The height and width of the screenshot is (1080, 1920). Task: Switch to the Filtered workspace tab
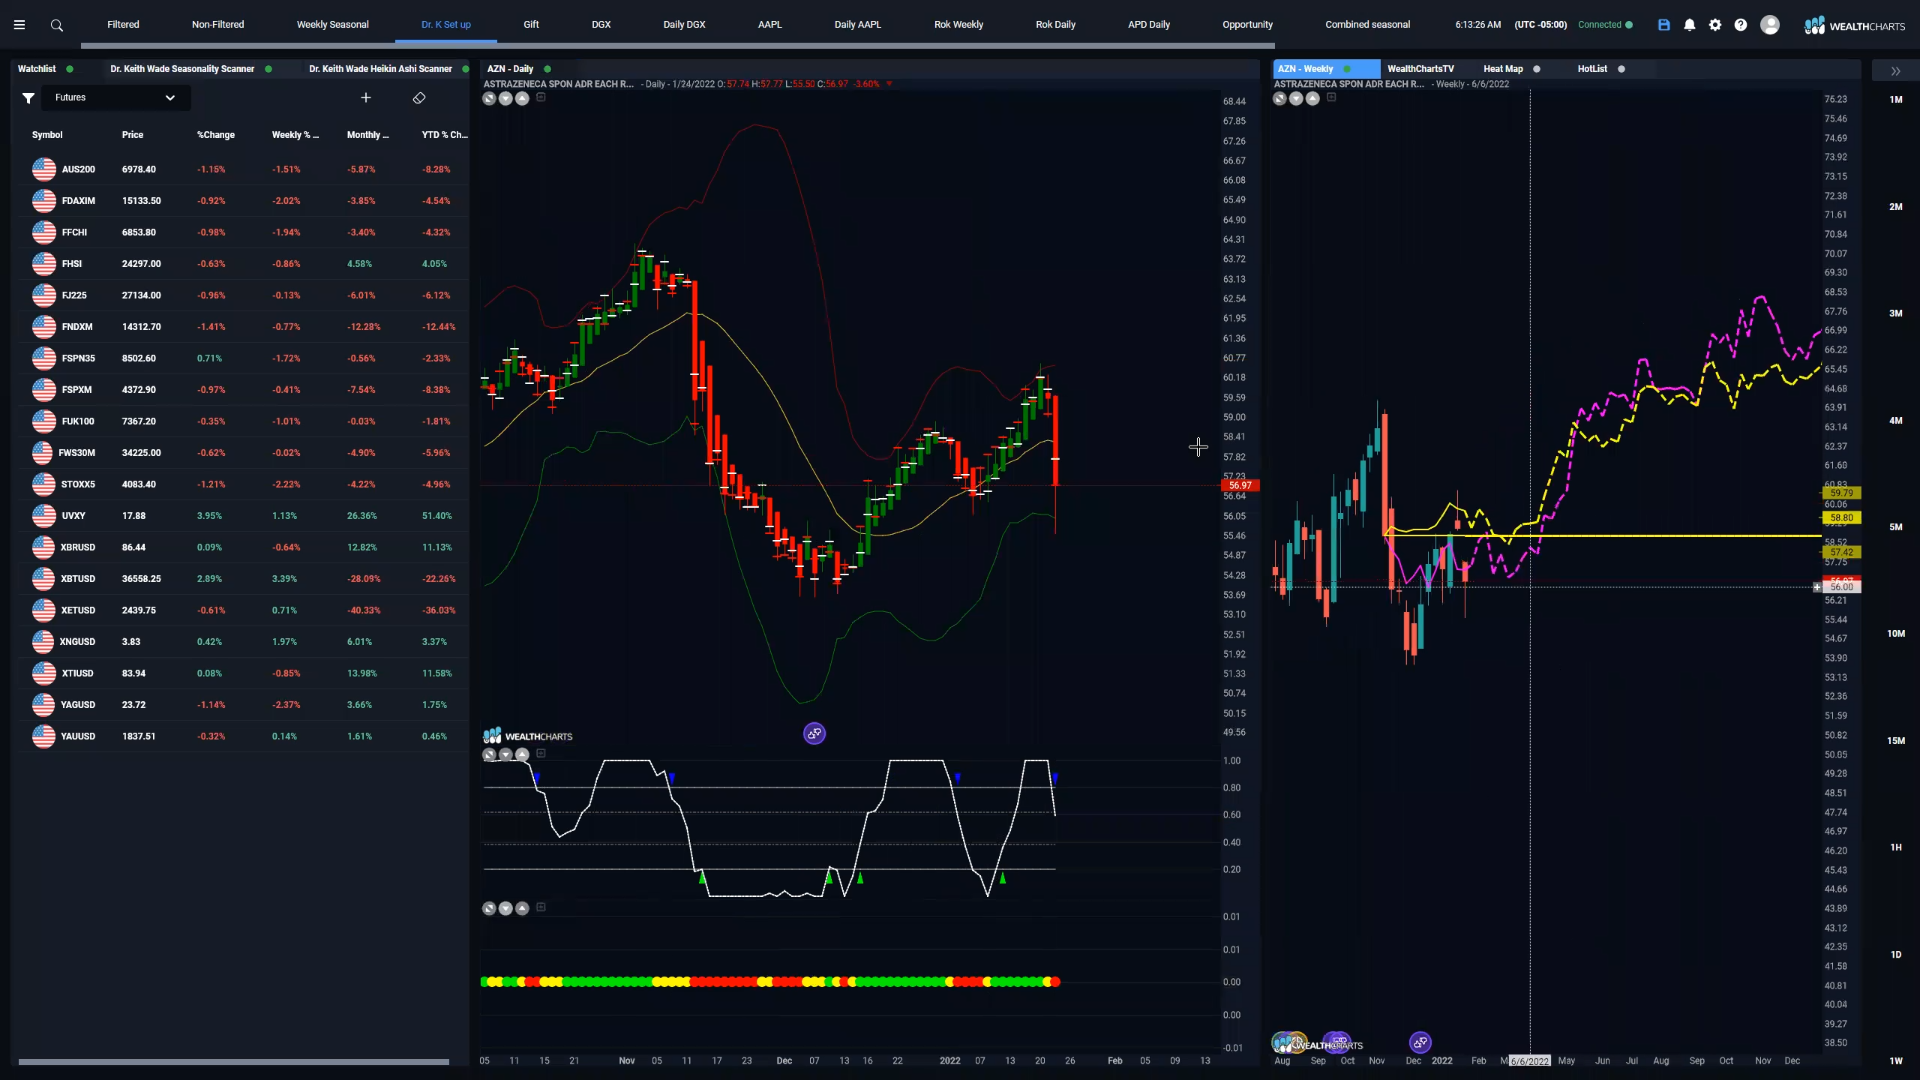(x=123, y=25)
